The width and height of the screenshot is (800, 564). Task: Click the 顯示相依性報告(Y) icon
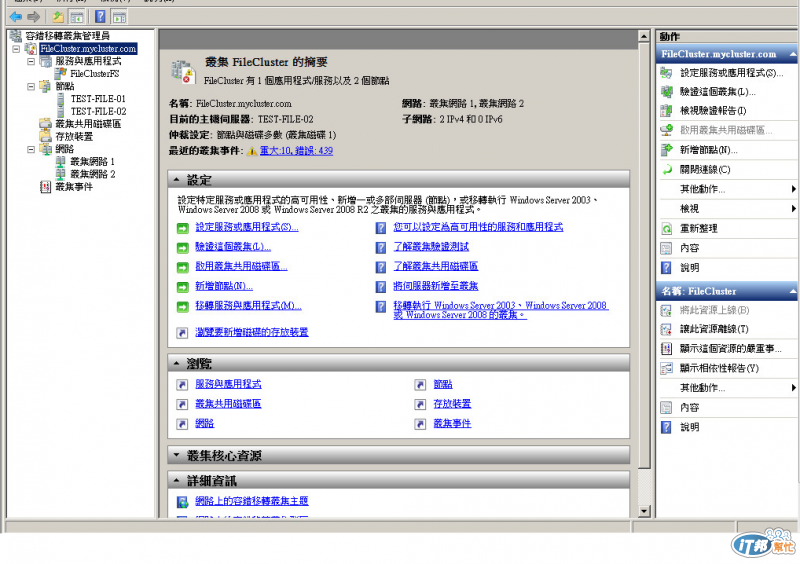666,369
